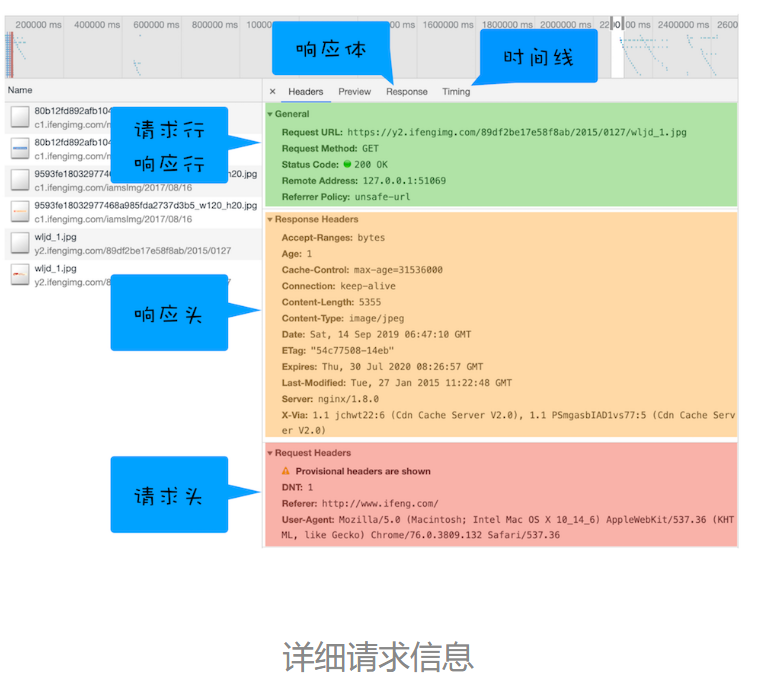Click the User-Agent header value

point(508,527)
